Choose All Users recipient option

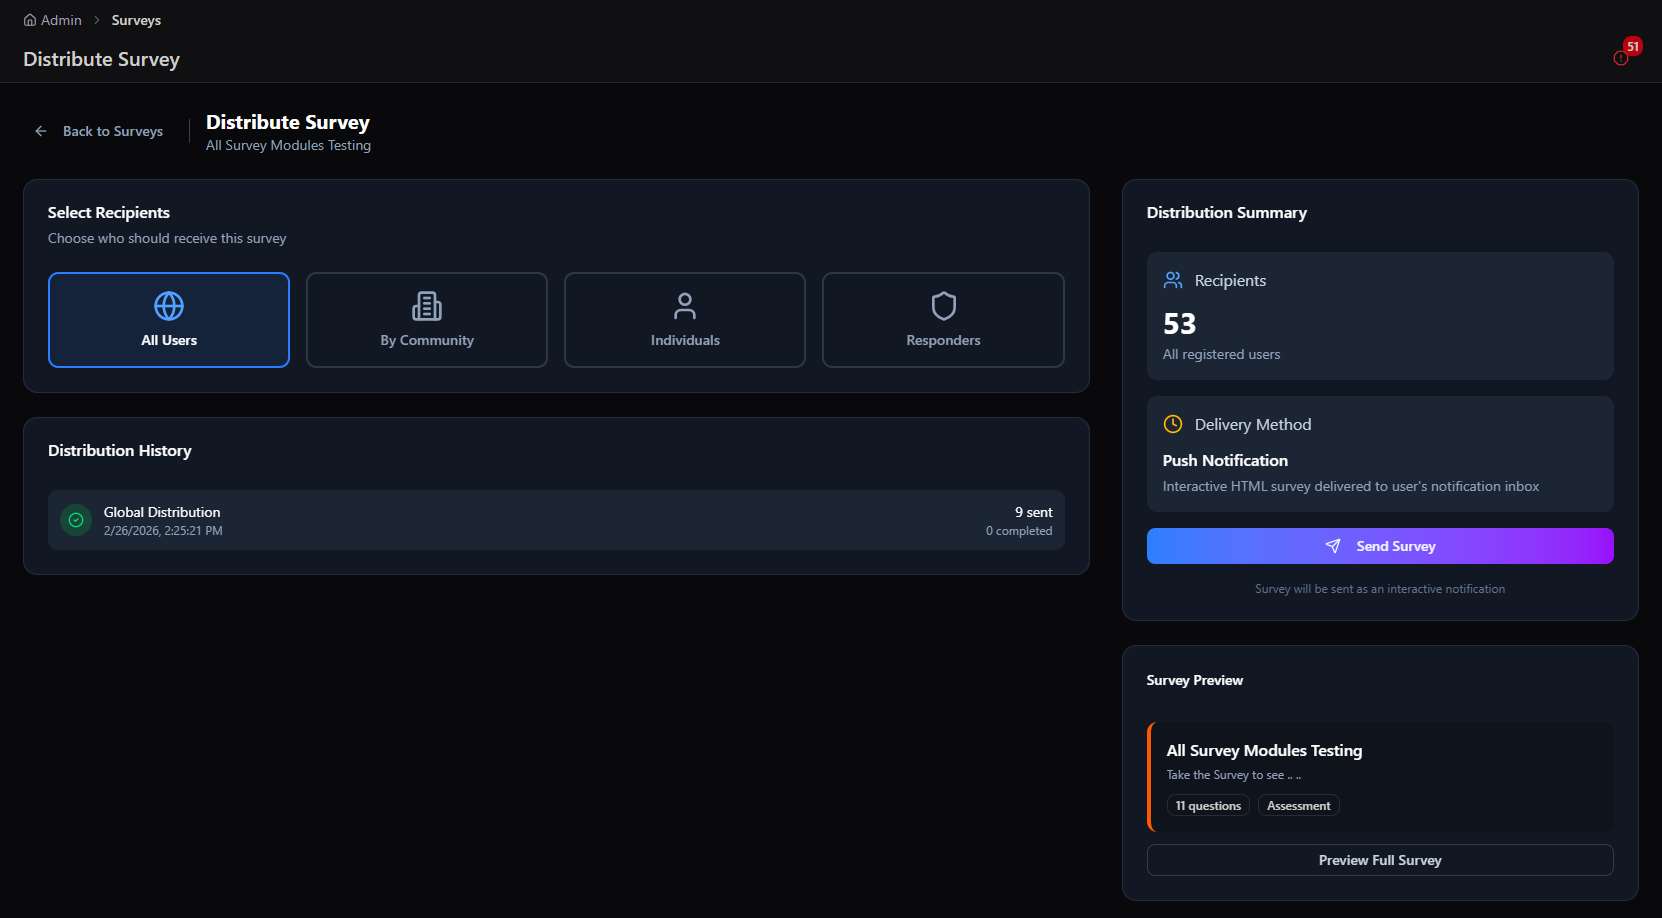pos(169,320)
